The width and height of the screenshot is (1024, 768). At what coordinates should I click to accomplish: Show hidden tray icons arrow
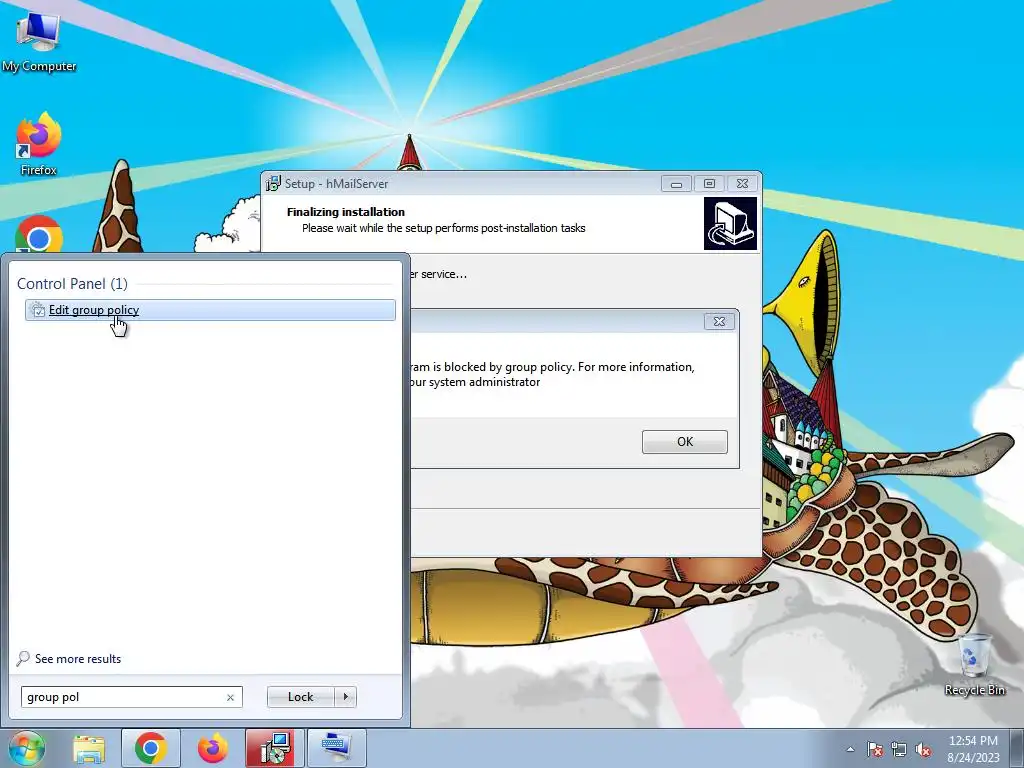(850, 749)
